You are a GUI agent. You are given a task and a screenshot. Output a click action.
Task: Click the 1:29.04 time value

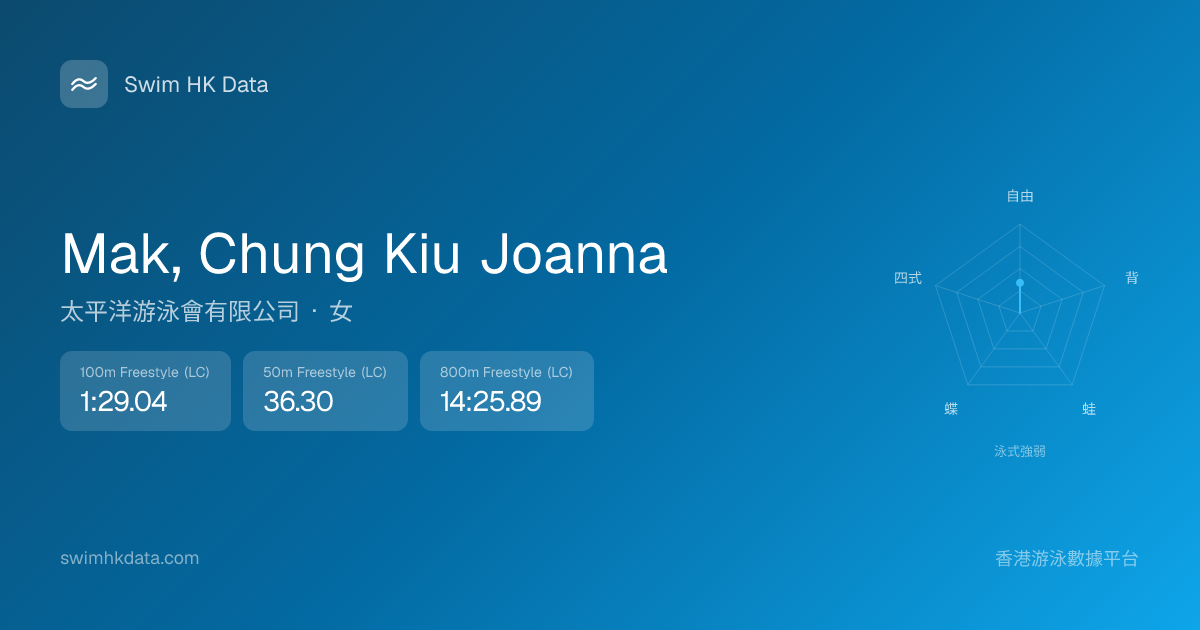[x=123, y=402]
